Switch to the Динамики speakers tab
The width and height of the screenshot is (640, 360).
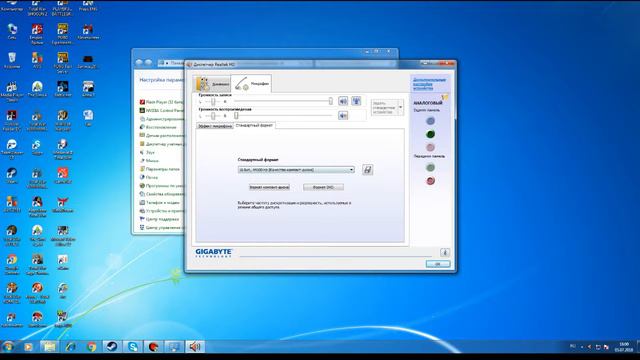coord(212,84)
